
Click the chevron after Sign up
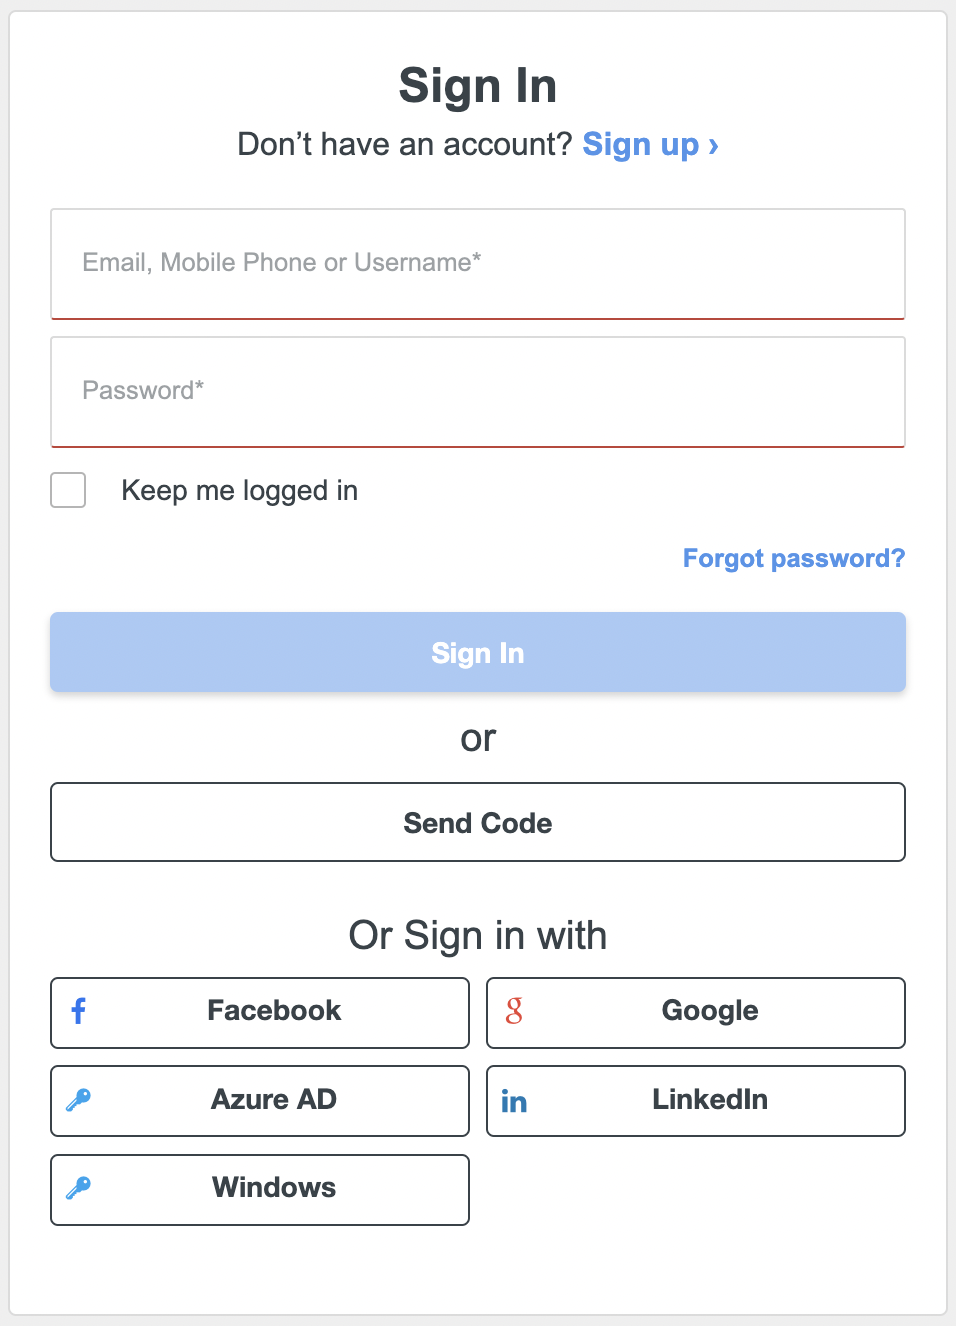click(x=713, y=146)
